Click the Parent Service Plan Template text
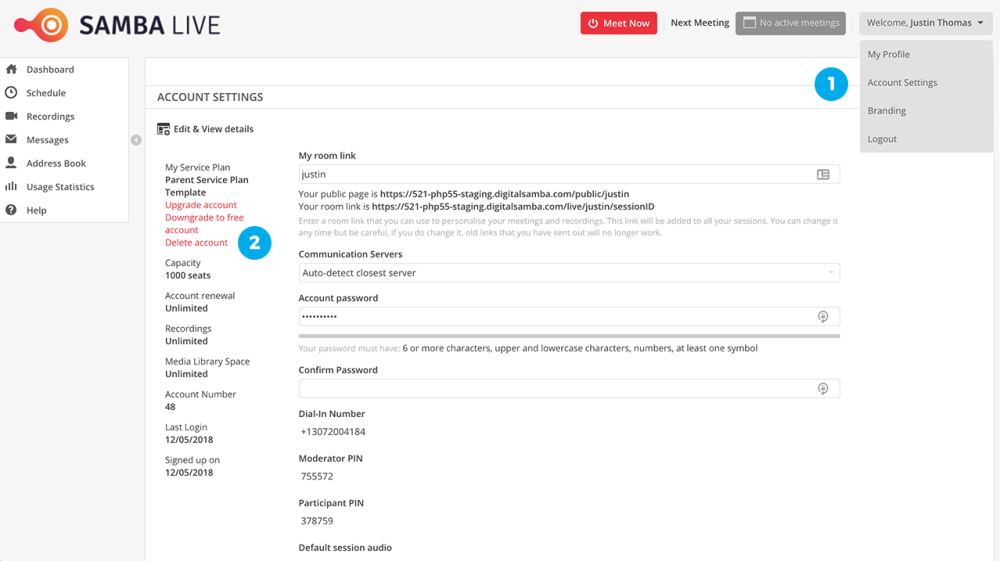Viewport: 1000px width, 561px height. click(207, 186)
